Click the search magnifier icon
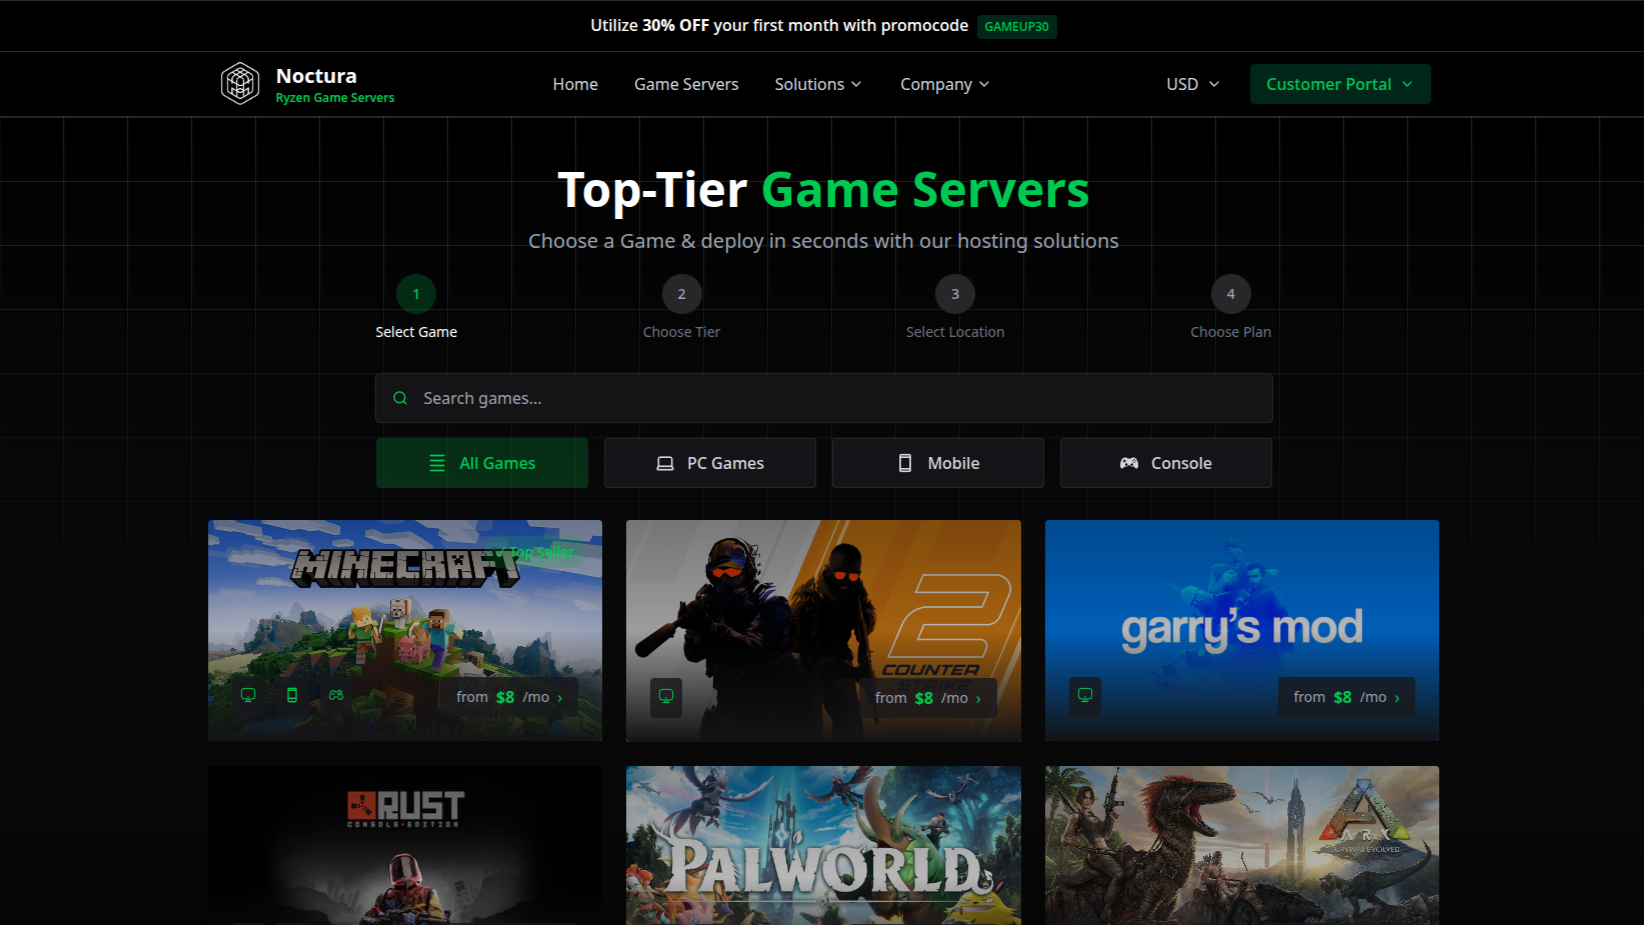 pyautogui.click(x=400, y=398)
